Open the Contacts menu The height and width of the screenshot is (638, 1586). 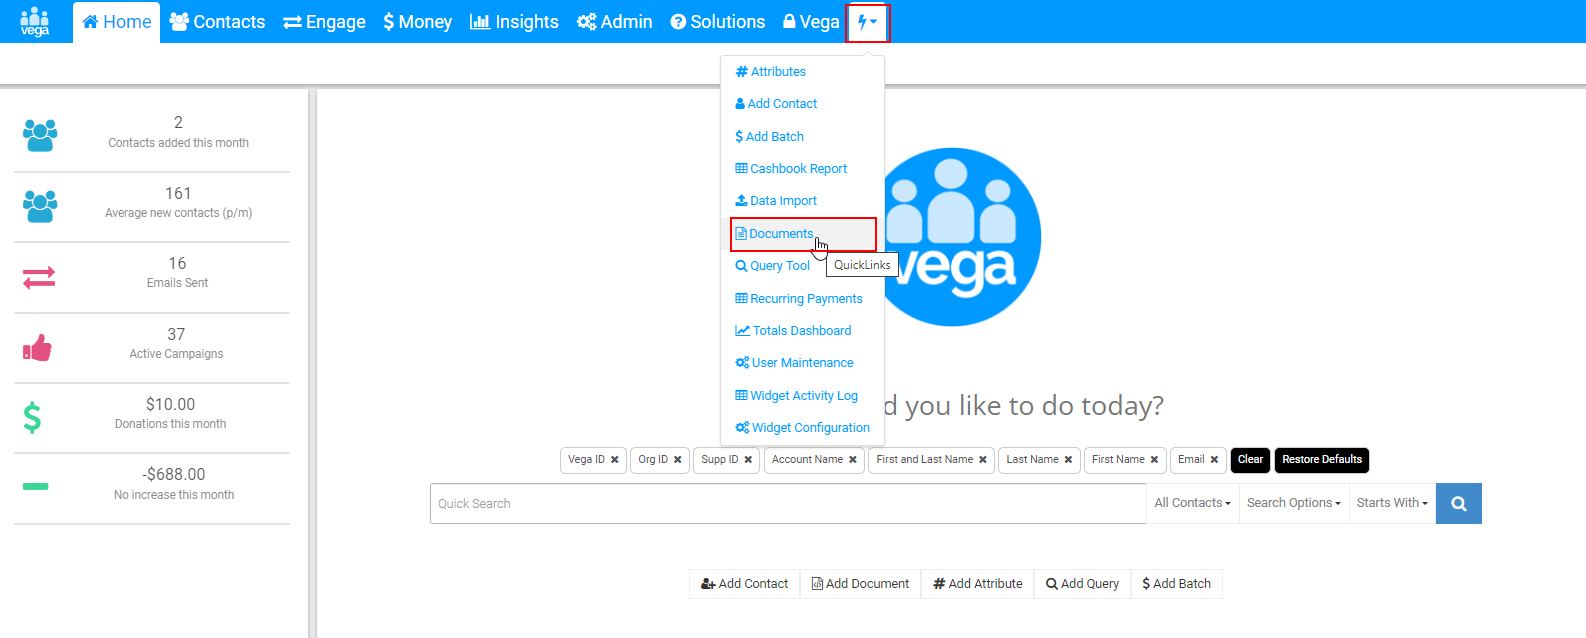[x=217, y=22]
